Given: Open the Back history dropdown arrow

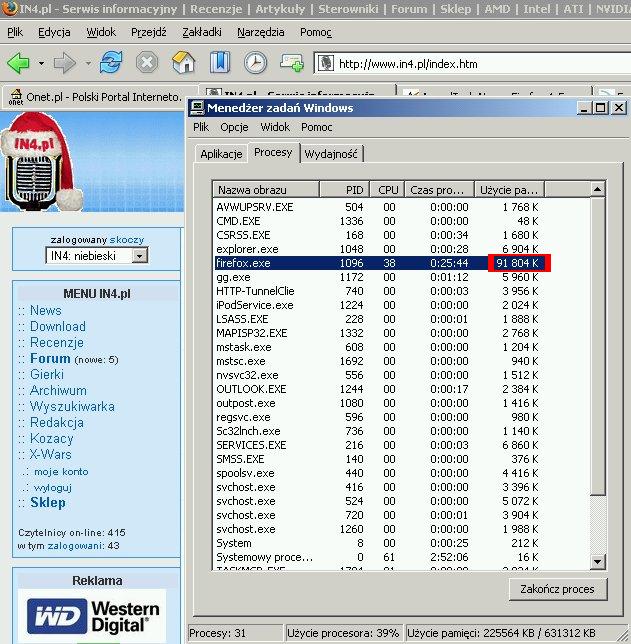Looking at the screenshot, I should [41, 63].
